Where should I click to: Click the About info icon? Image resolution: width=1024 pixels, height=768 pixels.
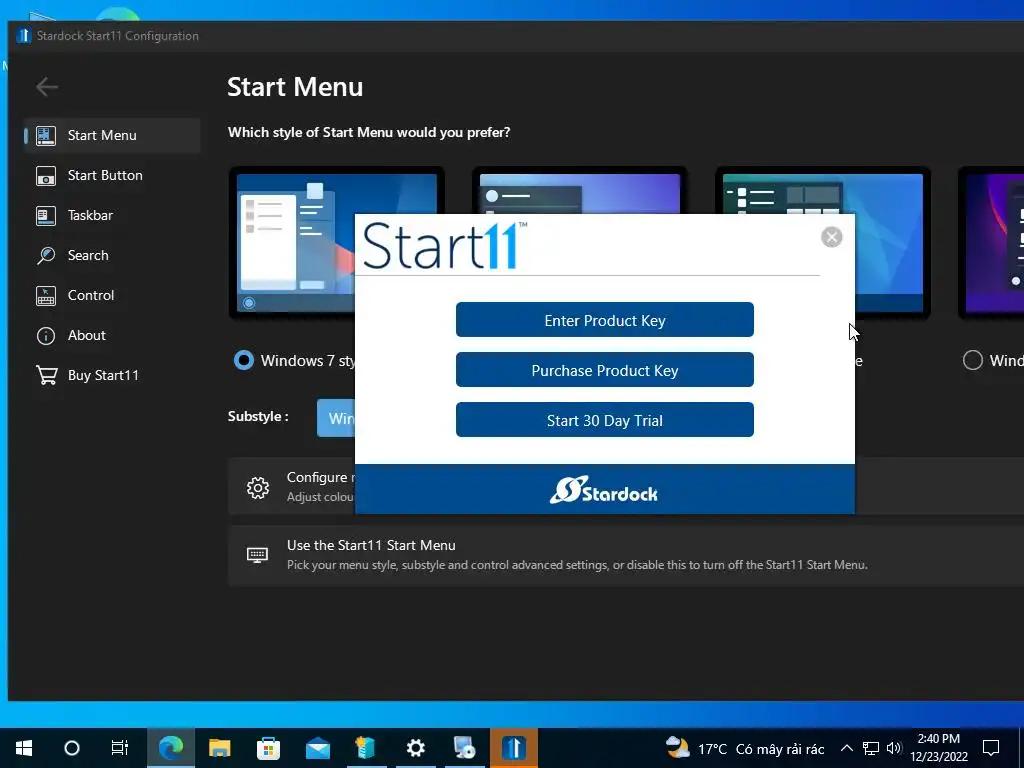[x=46, y=336]
